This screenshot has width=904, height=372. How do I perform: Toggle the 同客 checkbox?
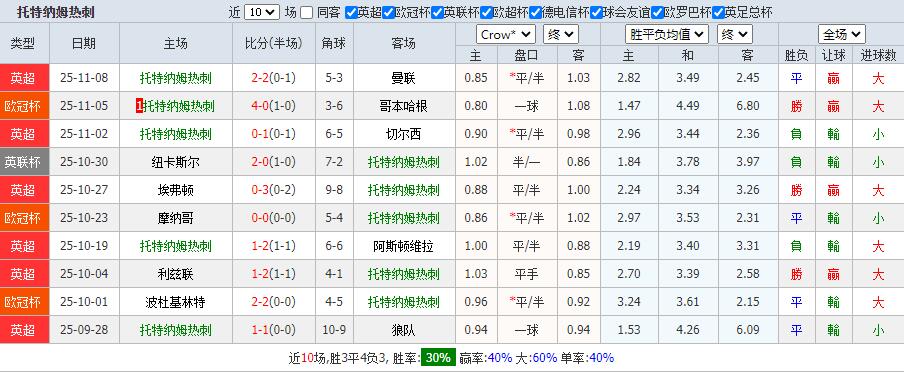point(307,13)
